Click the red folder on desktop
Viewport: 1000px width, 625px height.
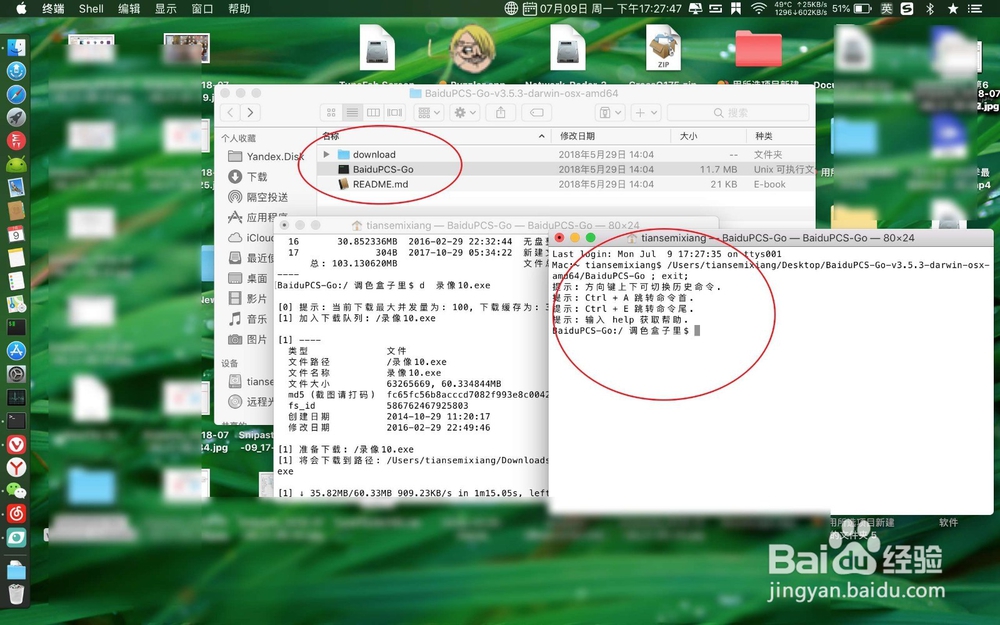[758, 48]
